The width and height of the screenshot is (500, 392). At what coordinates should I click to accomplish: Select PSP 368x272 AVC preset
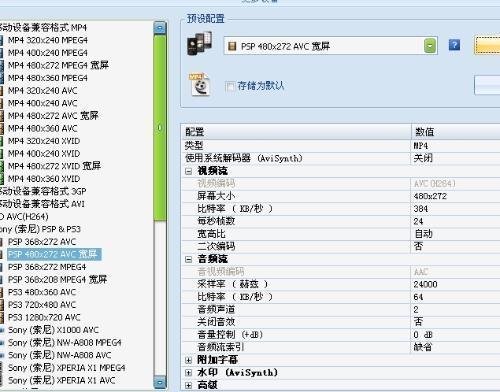(42, 242)
